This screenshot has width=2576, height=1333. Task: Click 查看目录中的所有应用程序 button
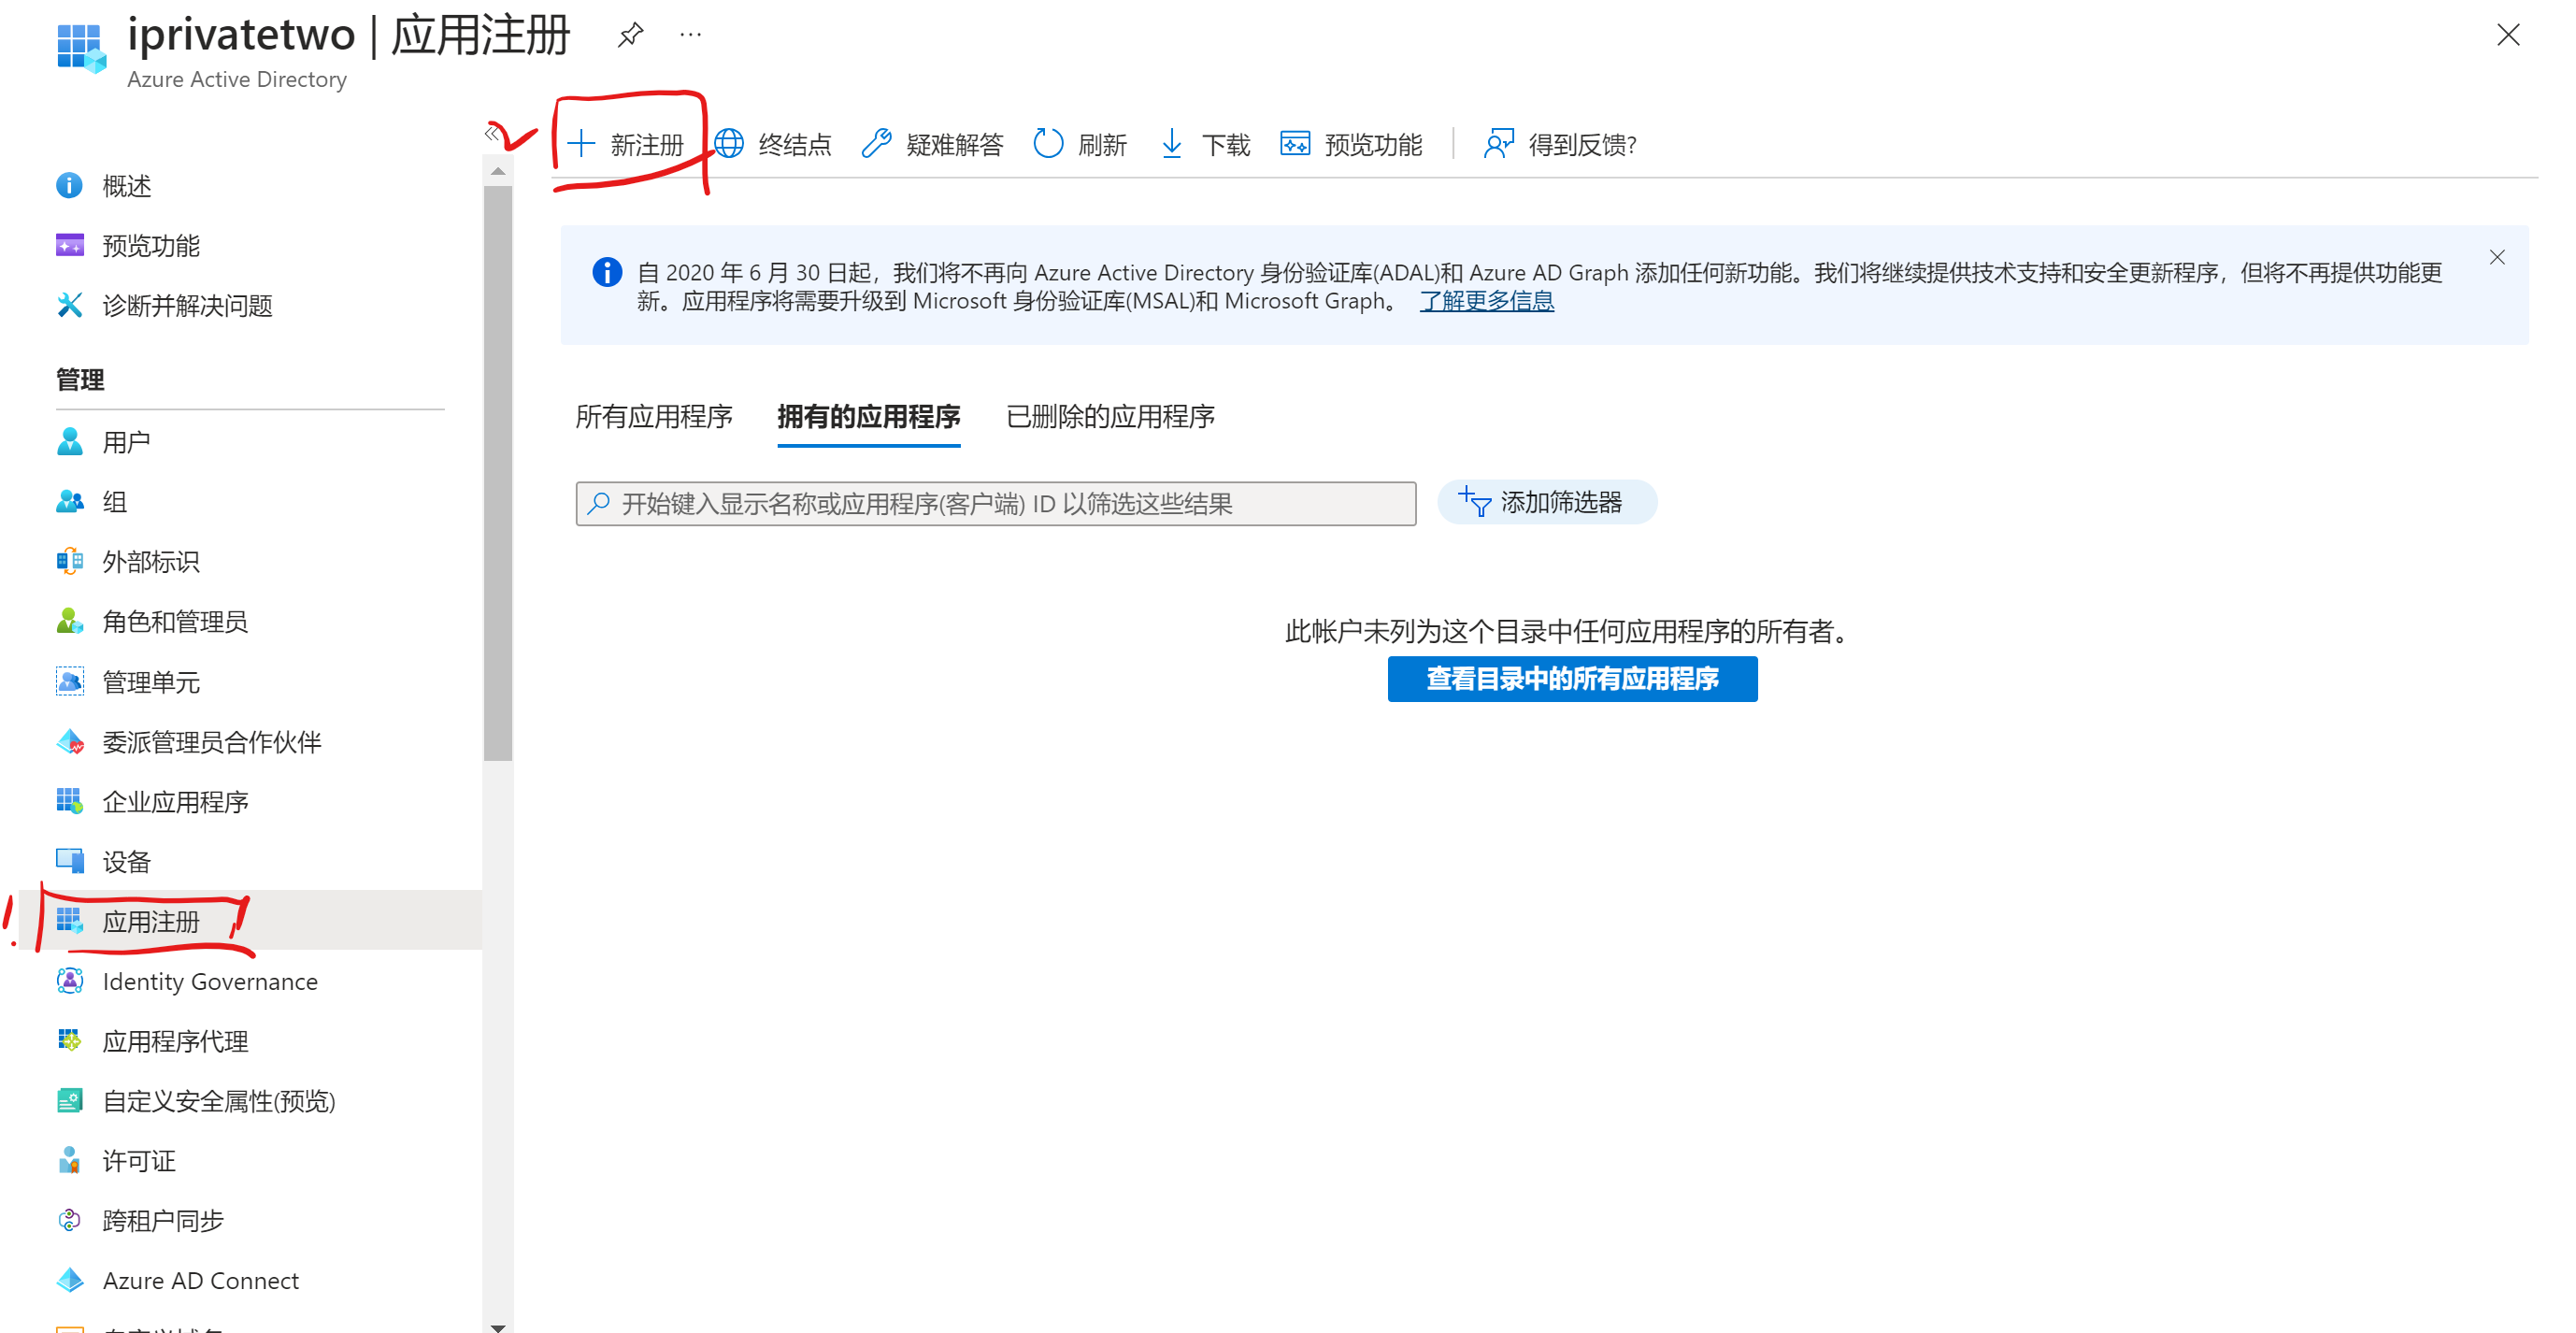click(x=1572, y=679)
